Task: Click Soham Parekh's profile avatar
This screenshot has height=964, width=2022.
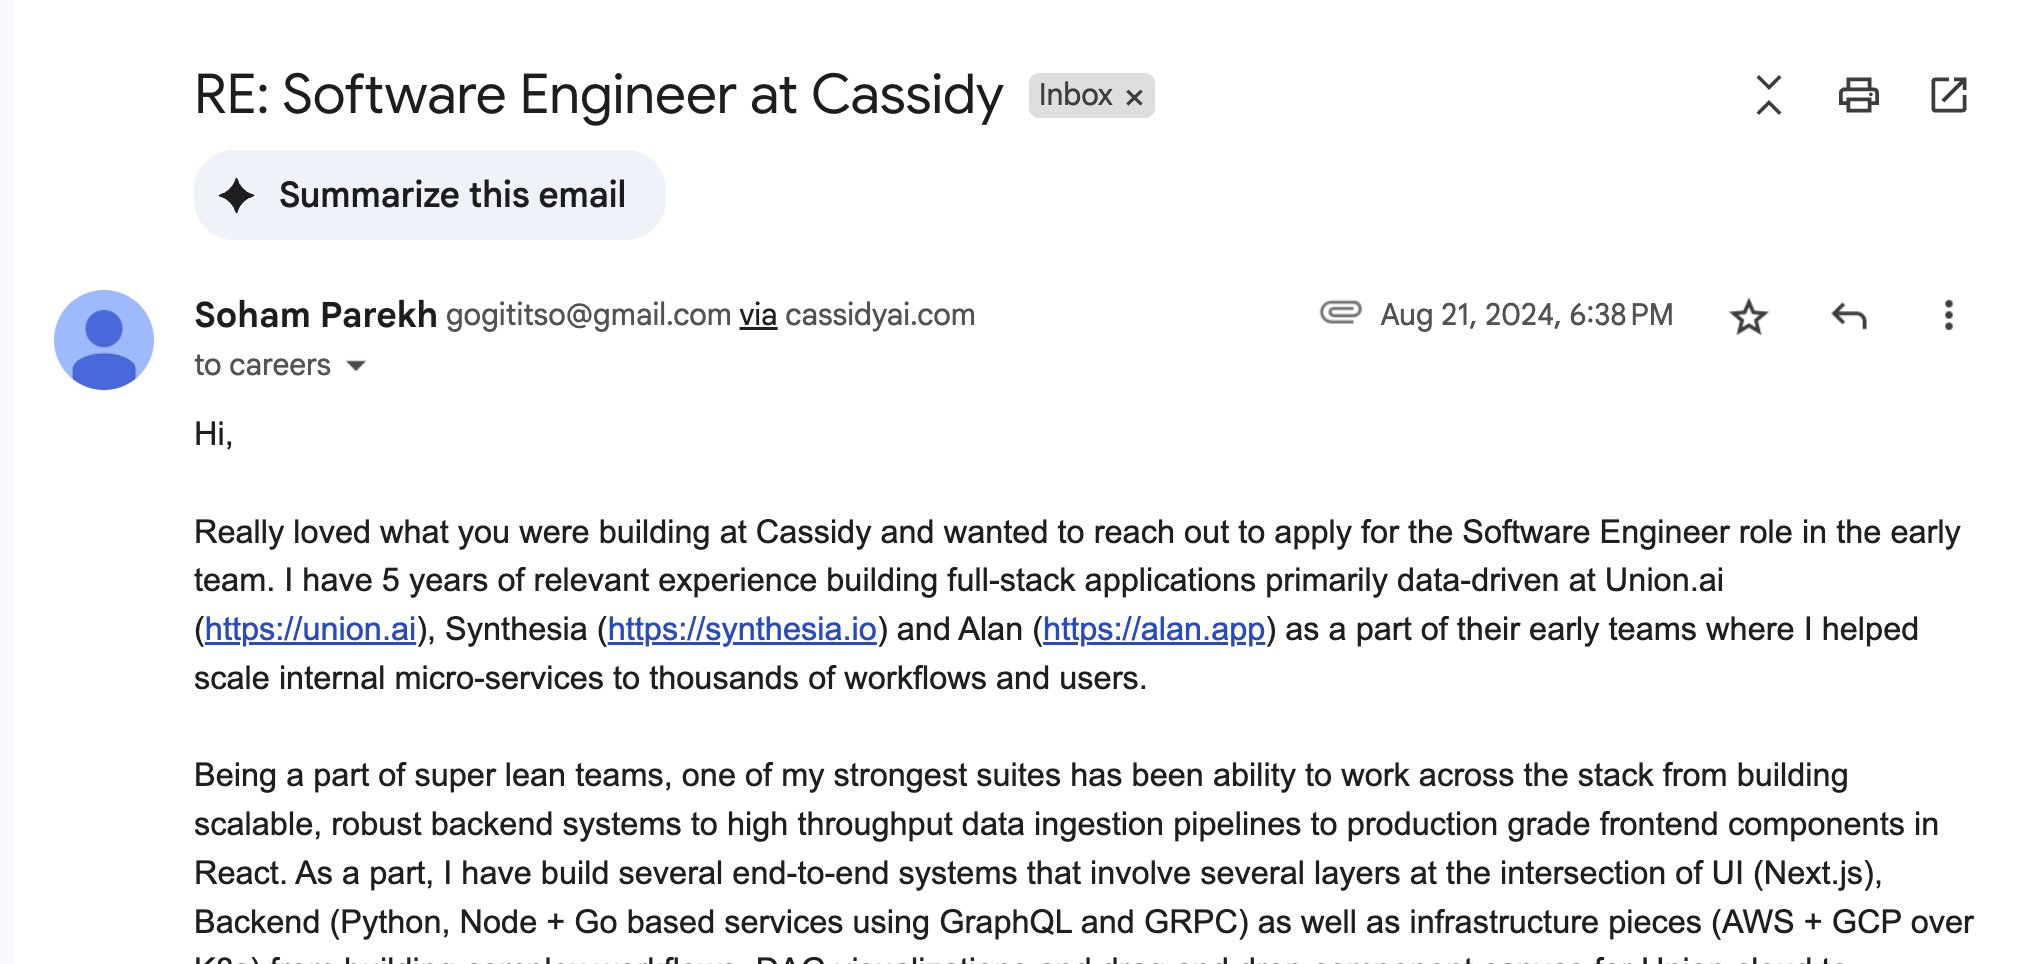Action: (x=104, y=340)
